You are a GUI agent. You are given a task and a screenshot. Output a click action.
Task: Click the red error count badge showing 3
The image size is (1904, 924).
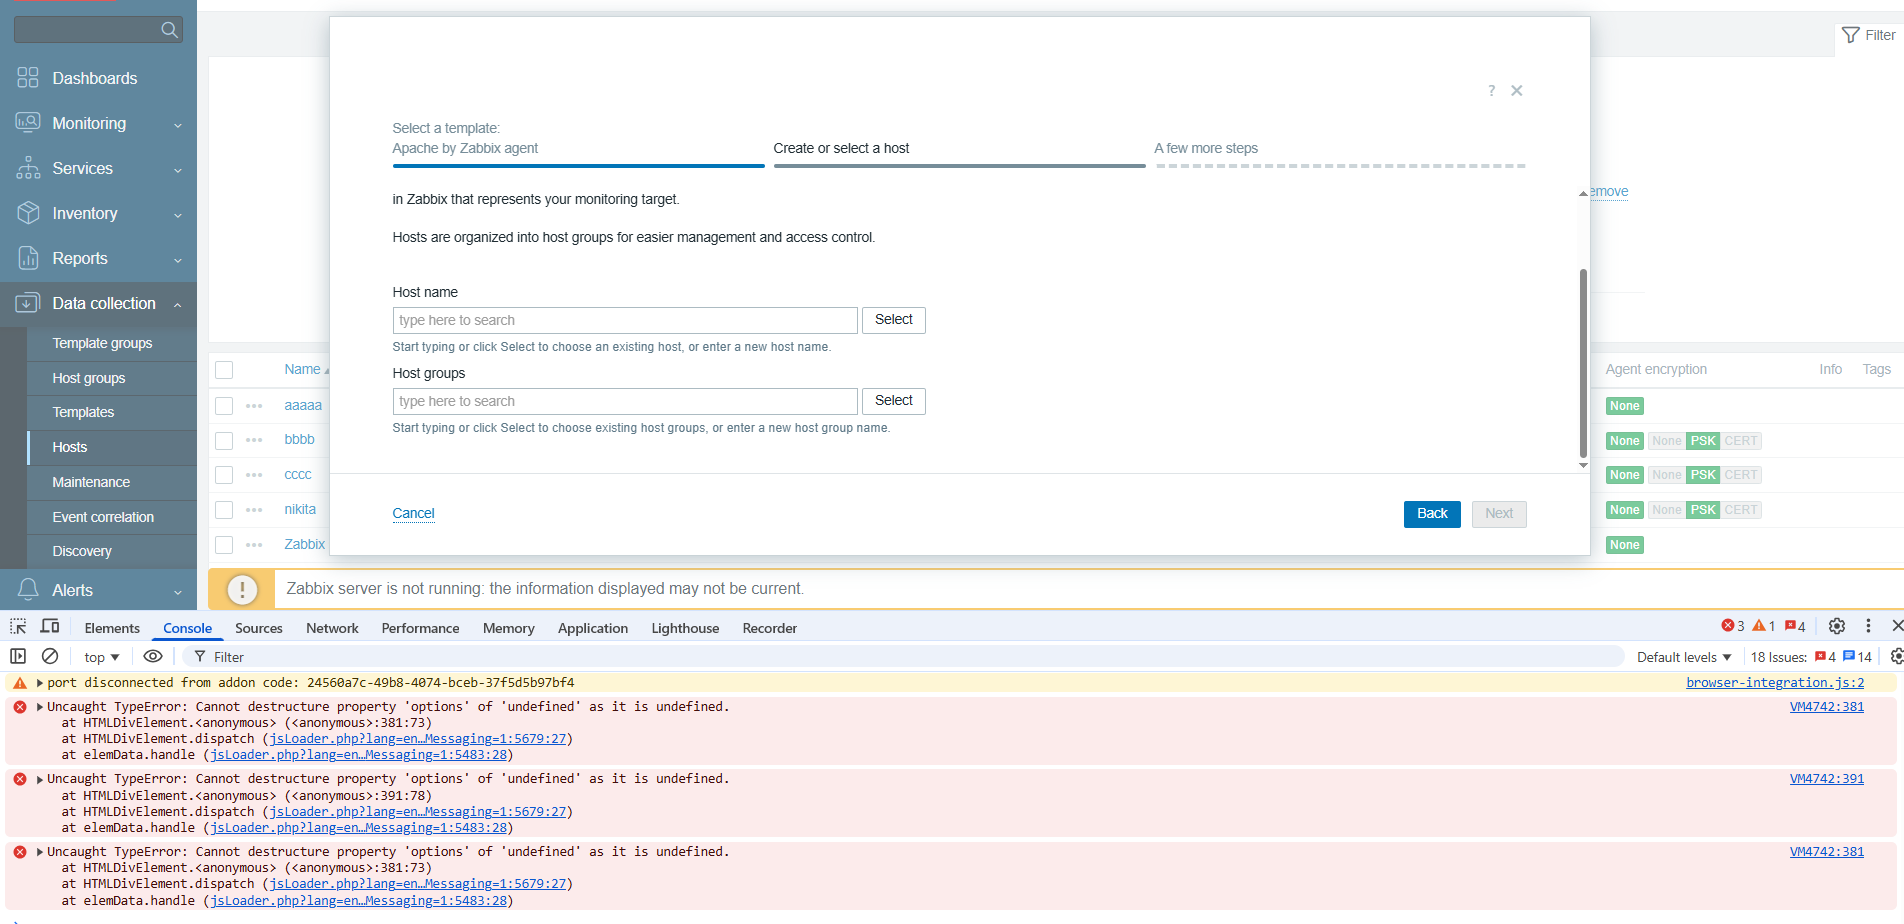[x=1733, y=626]
